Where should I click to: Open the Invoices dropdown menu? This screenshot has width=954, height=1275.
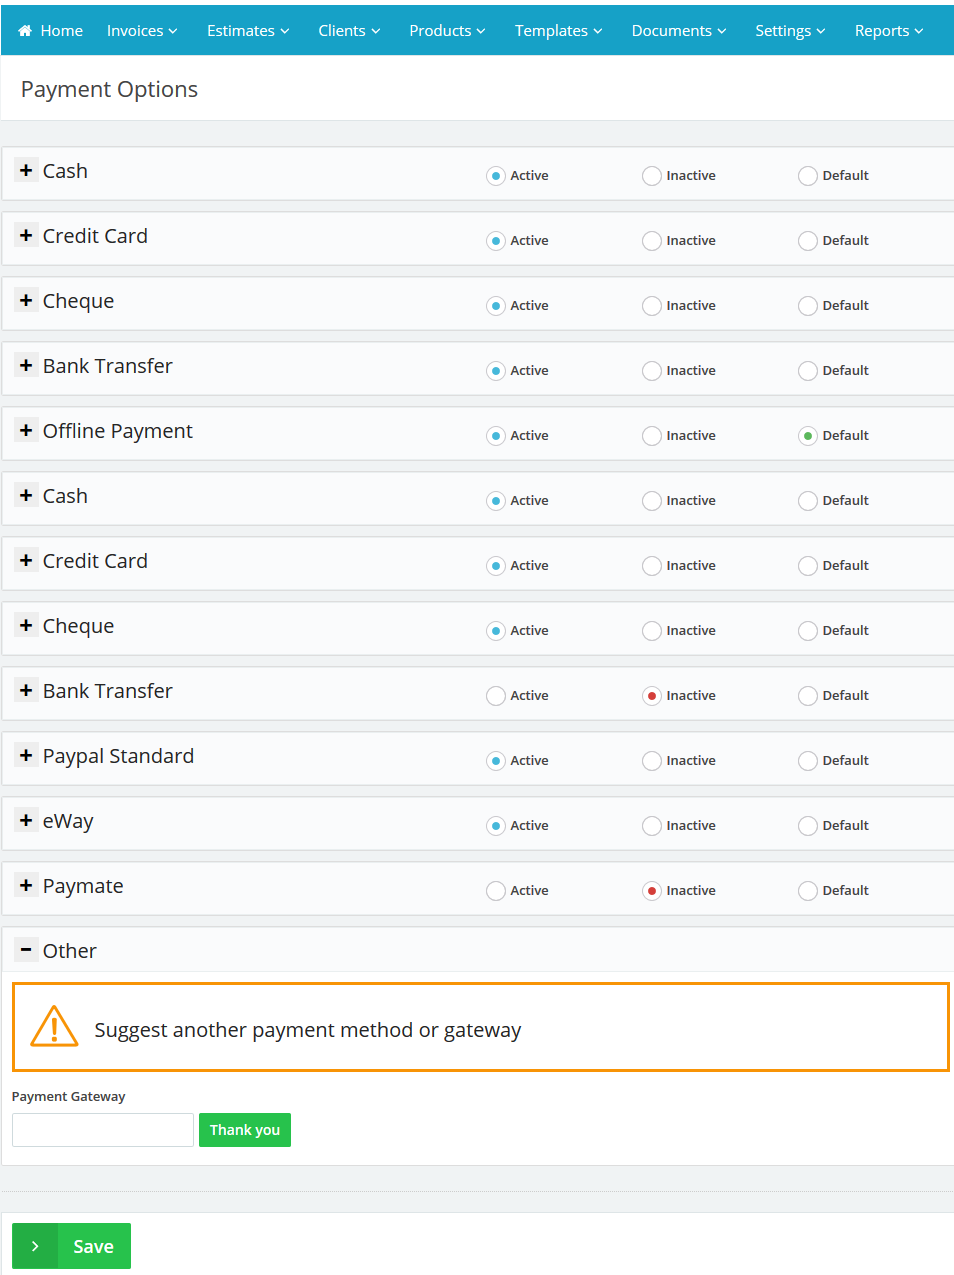[x=142, y=31]
